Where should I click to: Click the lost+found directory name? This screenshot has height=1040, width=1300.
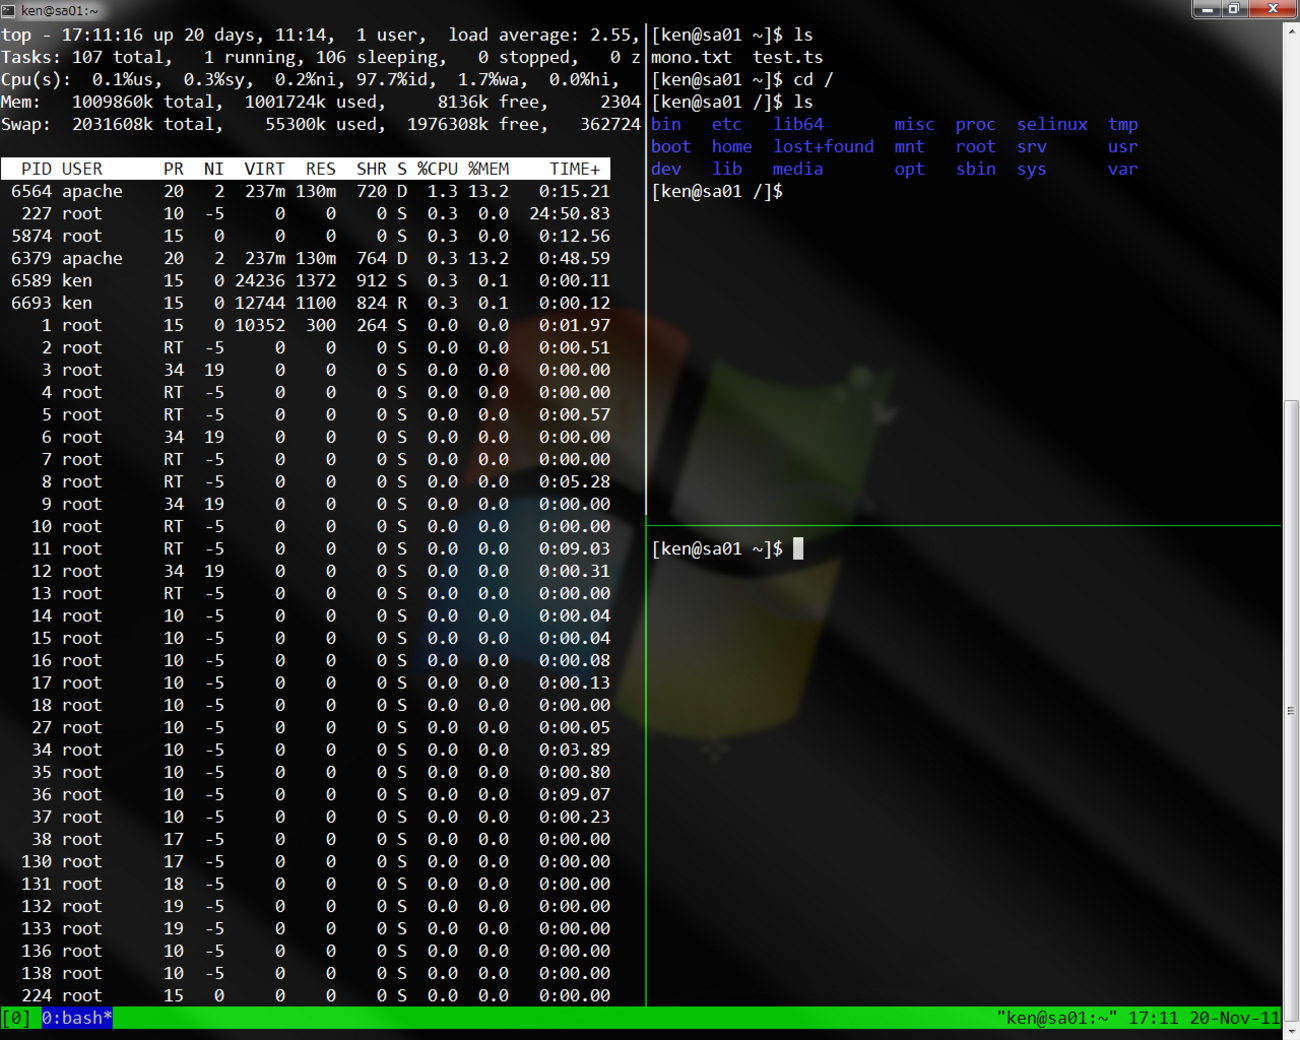click(824, 147)
